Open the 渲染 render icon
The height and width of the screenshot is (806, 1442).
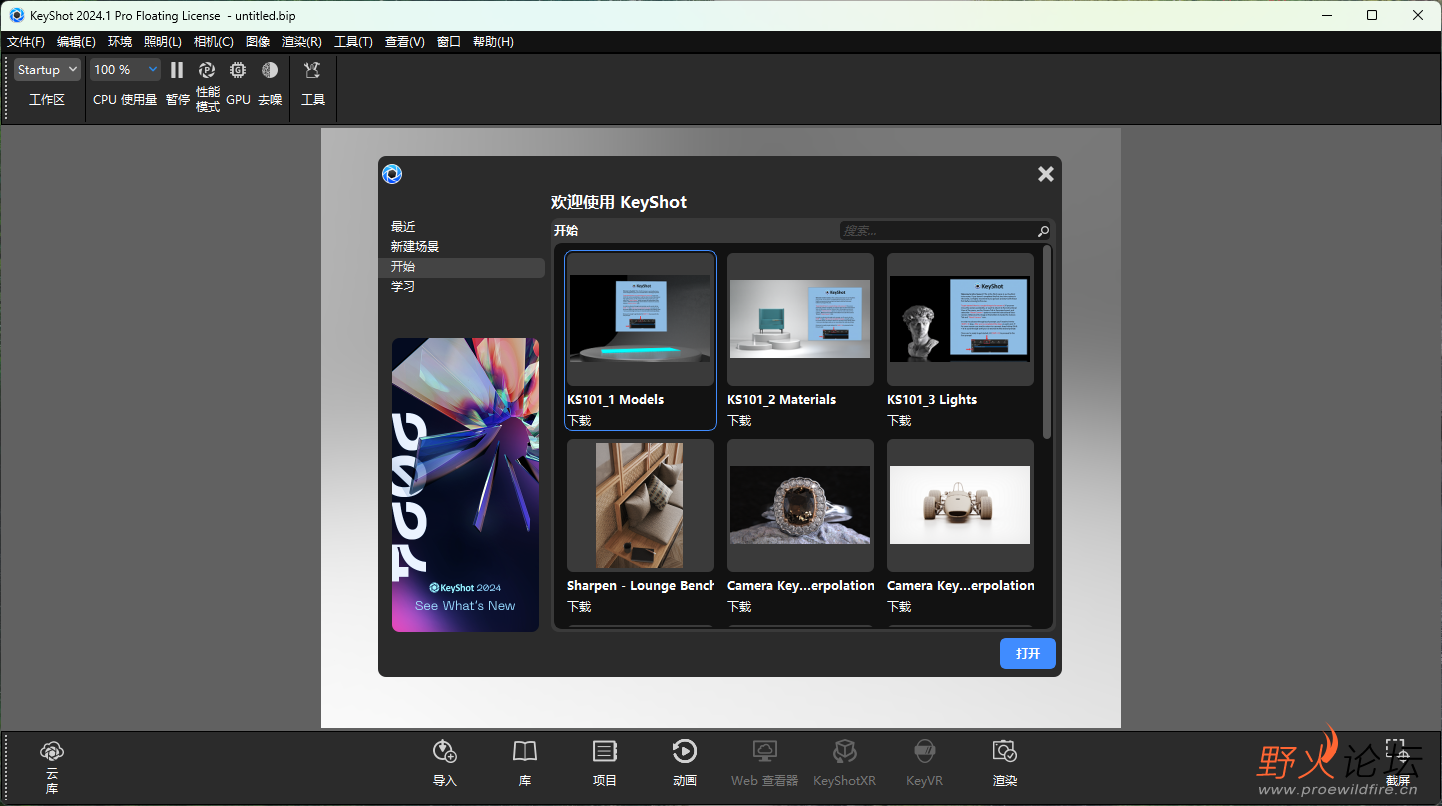click(1005, 751)
